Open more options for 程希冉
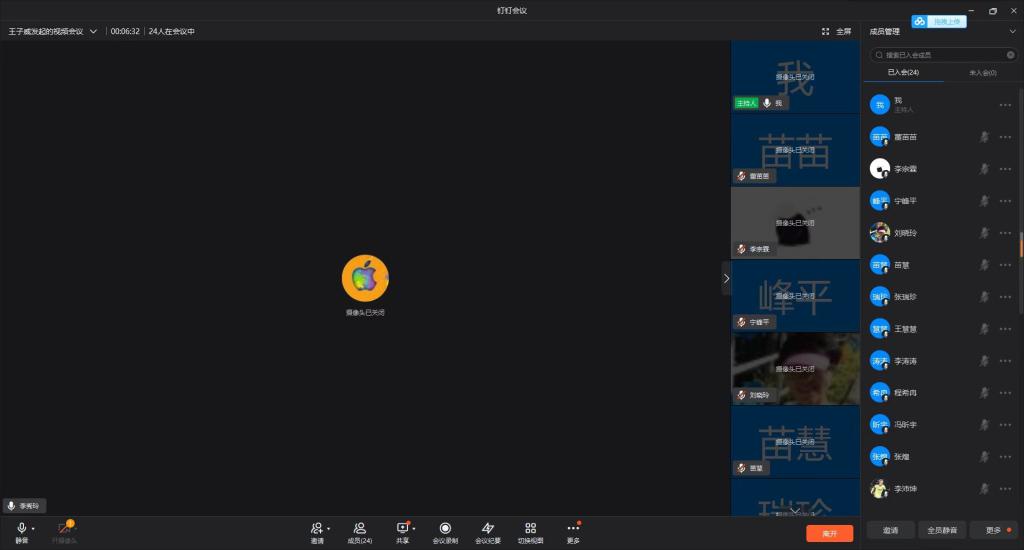This screenshot has height=550, width=1024. [x=1005, y=393]
